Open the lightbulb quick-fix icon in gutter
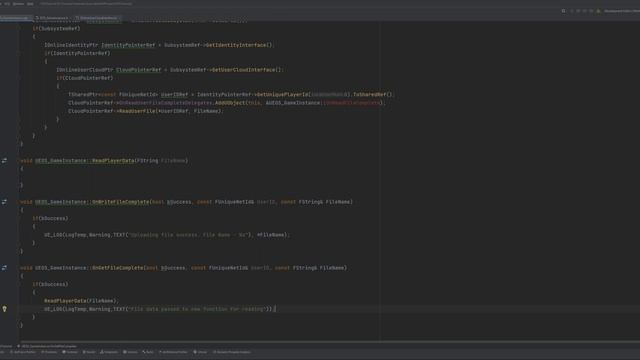The image size is (640, 360). (4, 309)
